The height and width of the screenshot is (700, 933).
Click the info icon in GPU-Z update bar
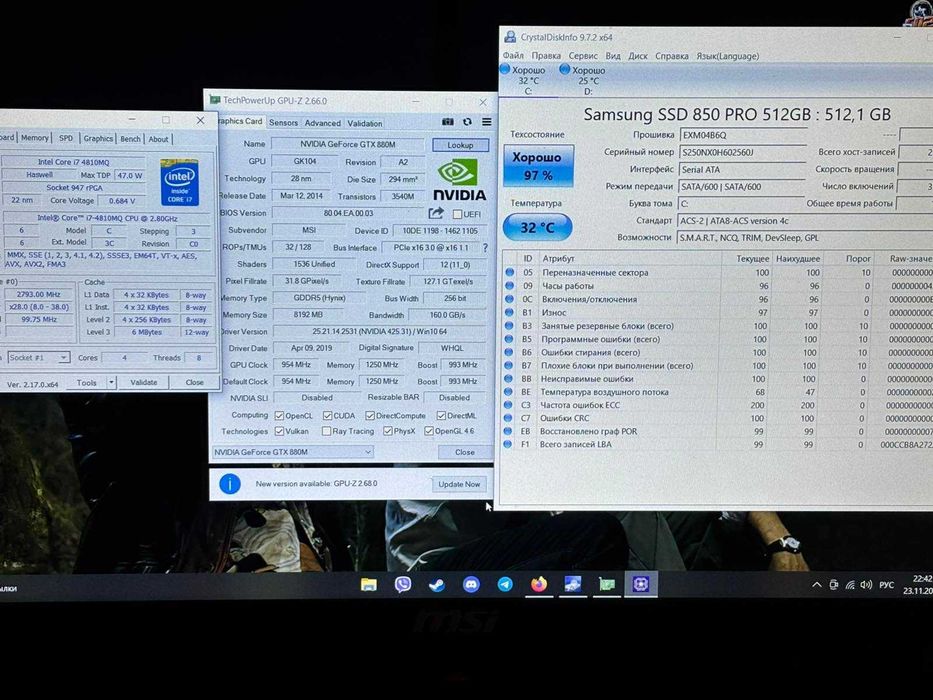(x=230, y=484)
